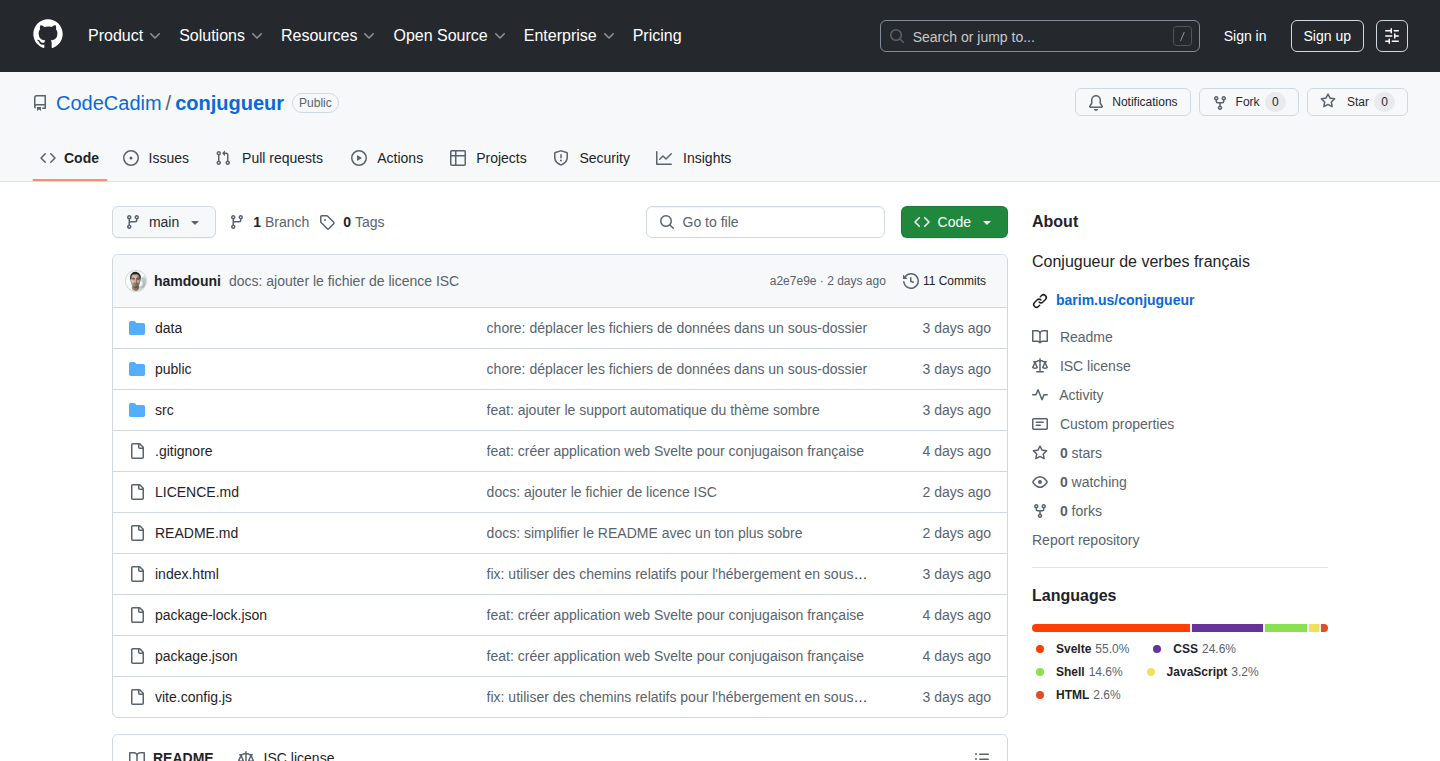The width and height of the screenshot is (1440, 761).
Task: Open the README.md file
Action: tap(197, 533)
